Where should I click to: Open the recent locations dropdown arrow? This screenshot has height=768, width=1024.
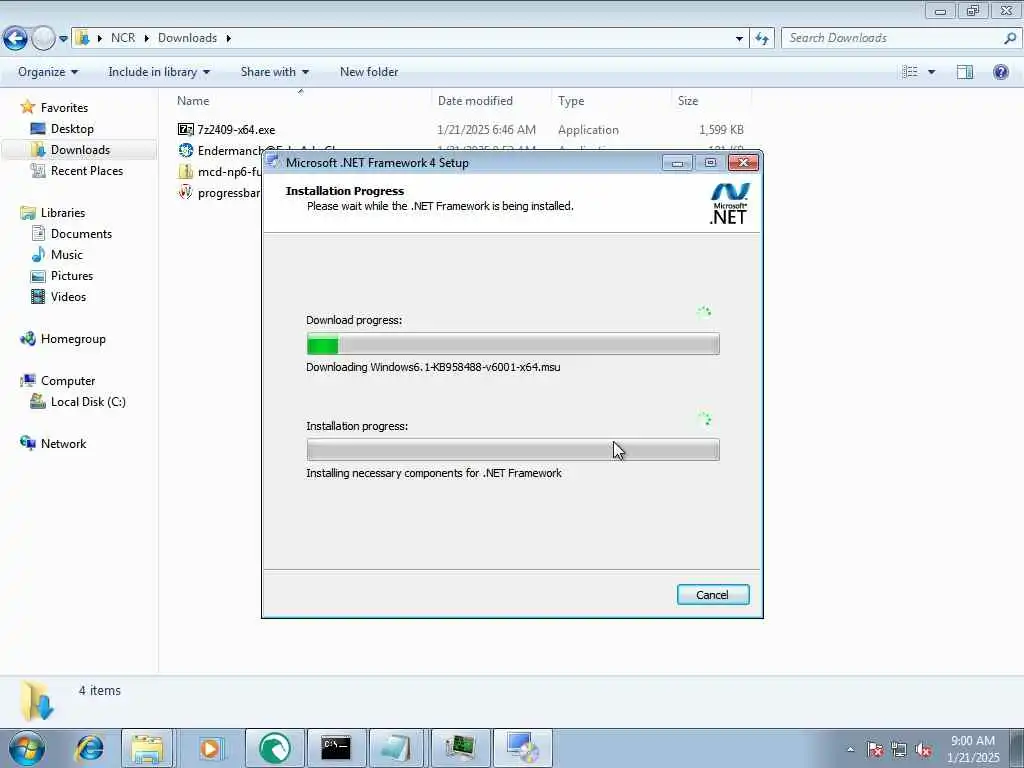[x=63, y=39]
